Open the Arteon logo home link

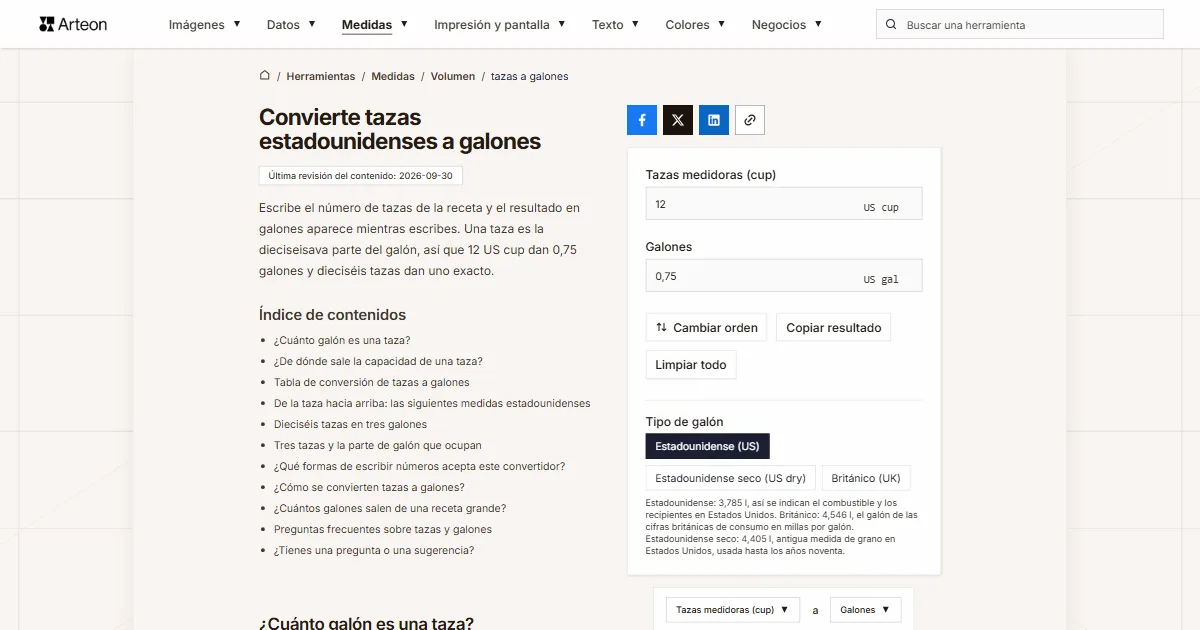coord(73,24)
